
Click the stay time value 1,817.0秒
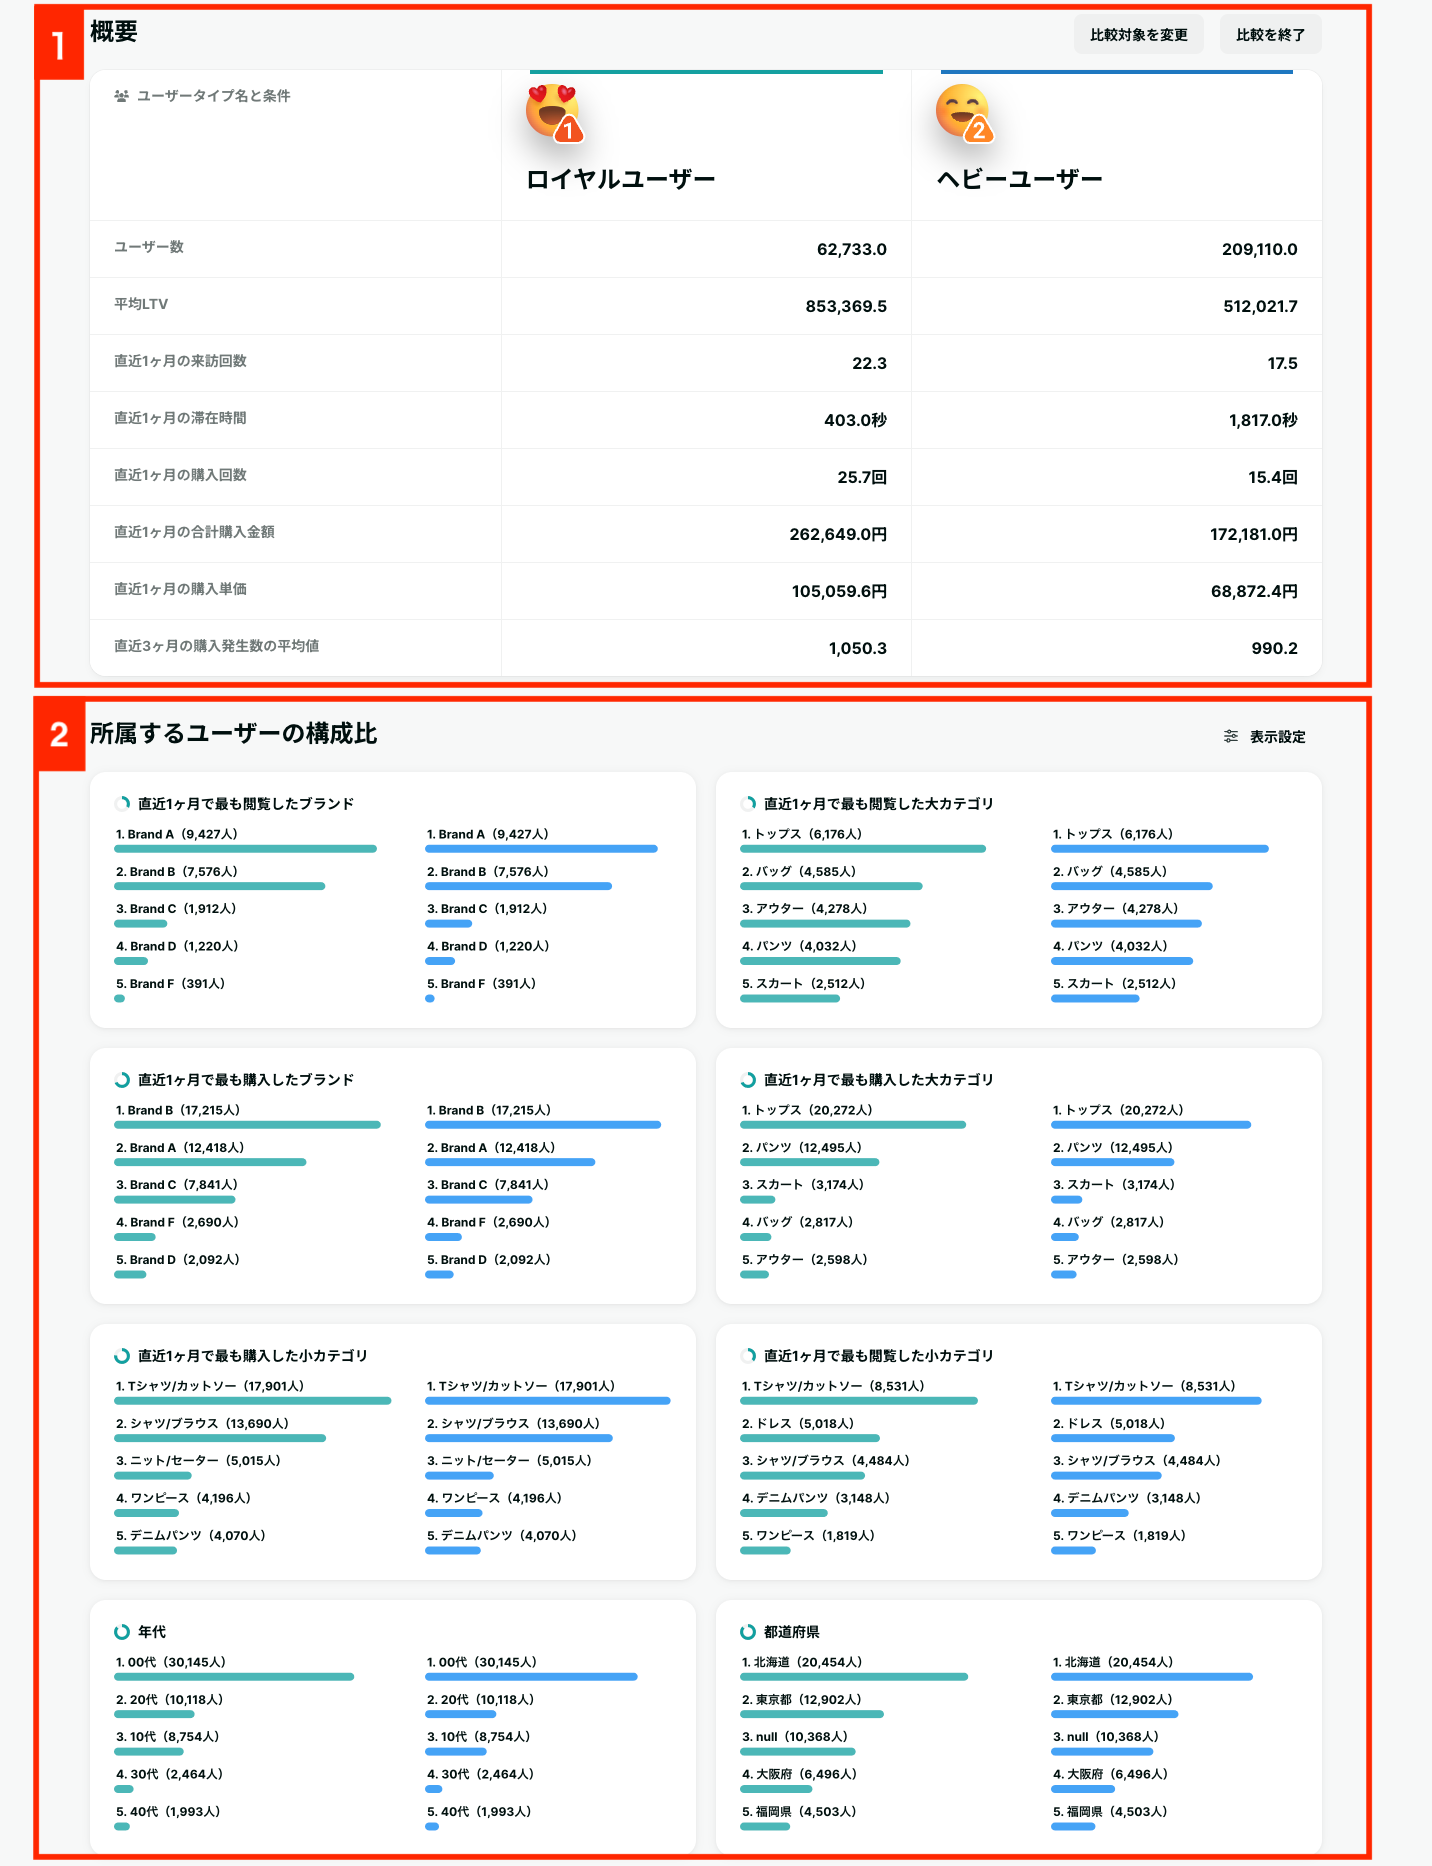pos(1264,420)
